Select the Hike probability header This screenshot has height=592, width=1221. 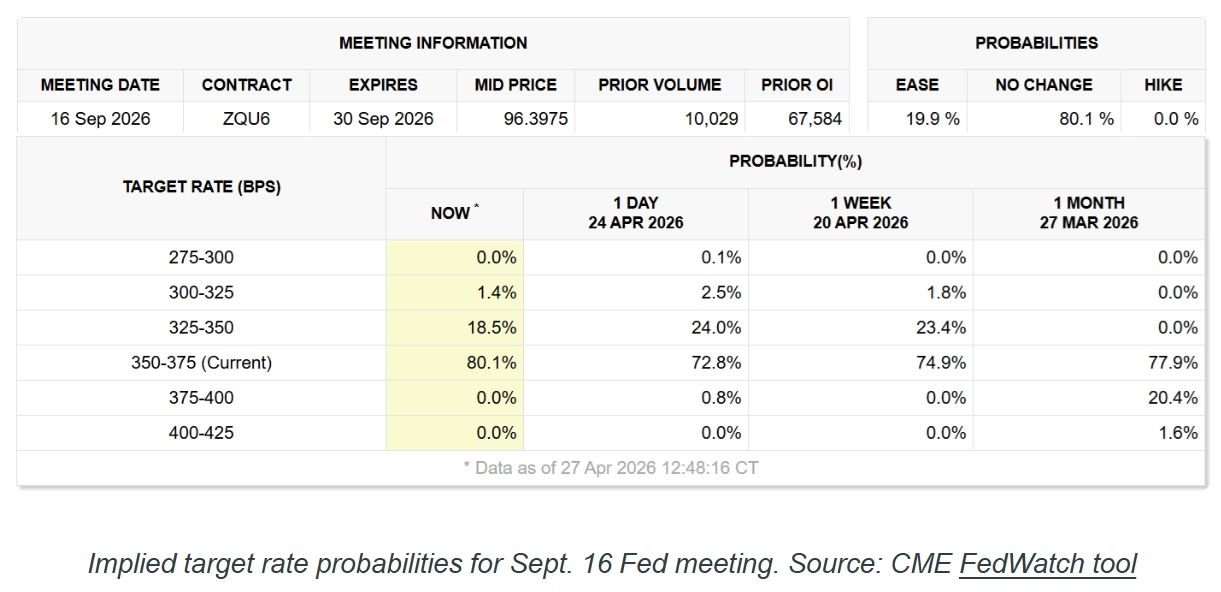click(1163, 85)
